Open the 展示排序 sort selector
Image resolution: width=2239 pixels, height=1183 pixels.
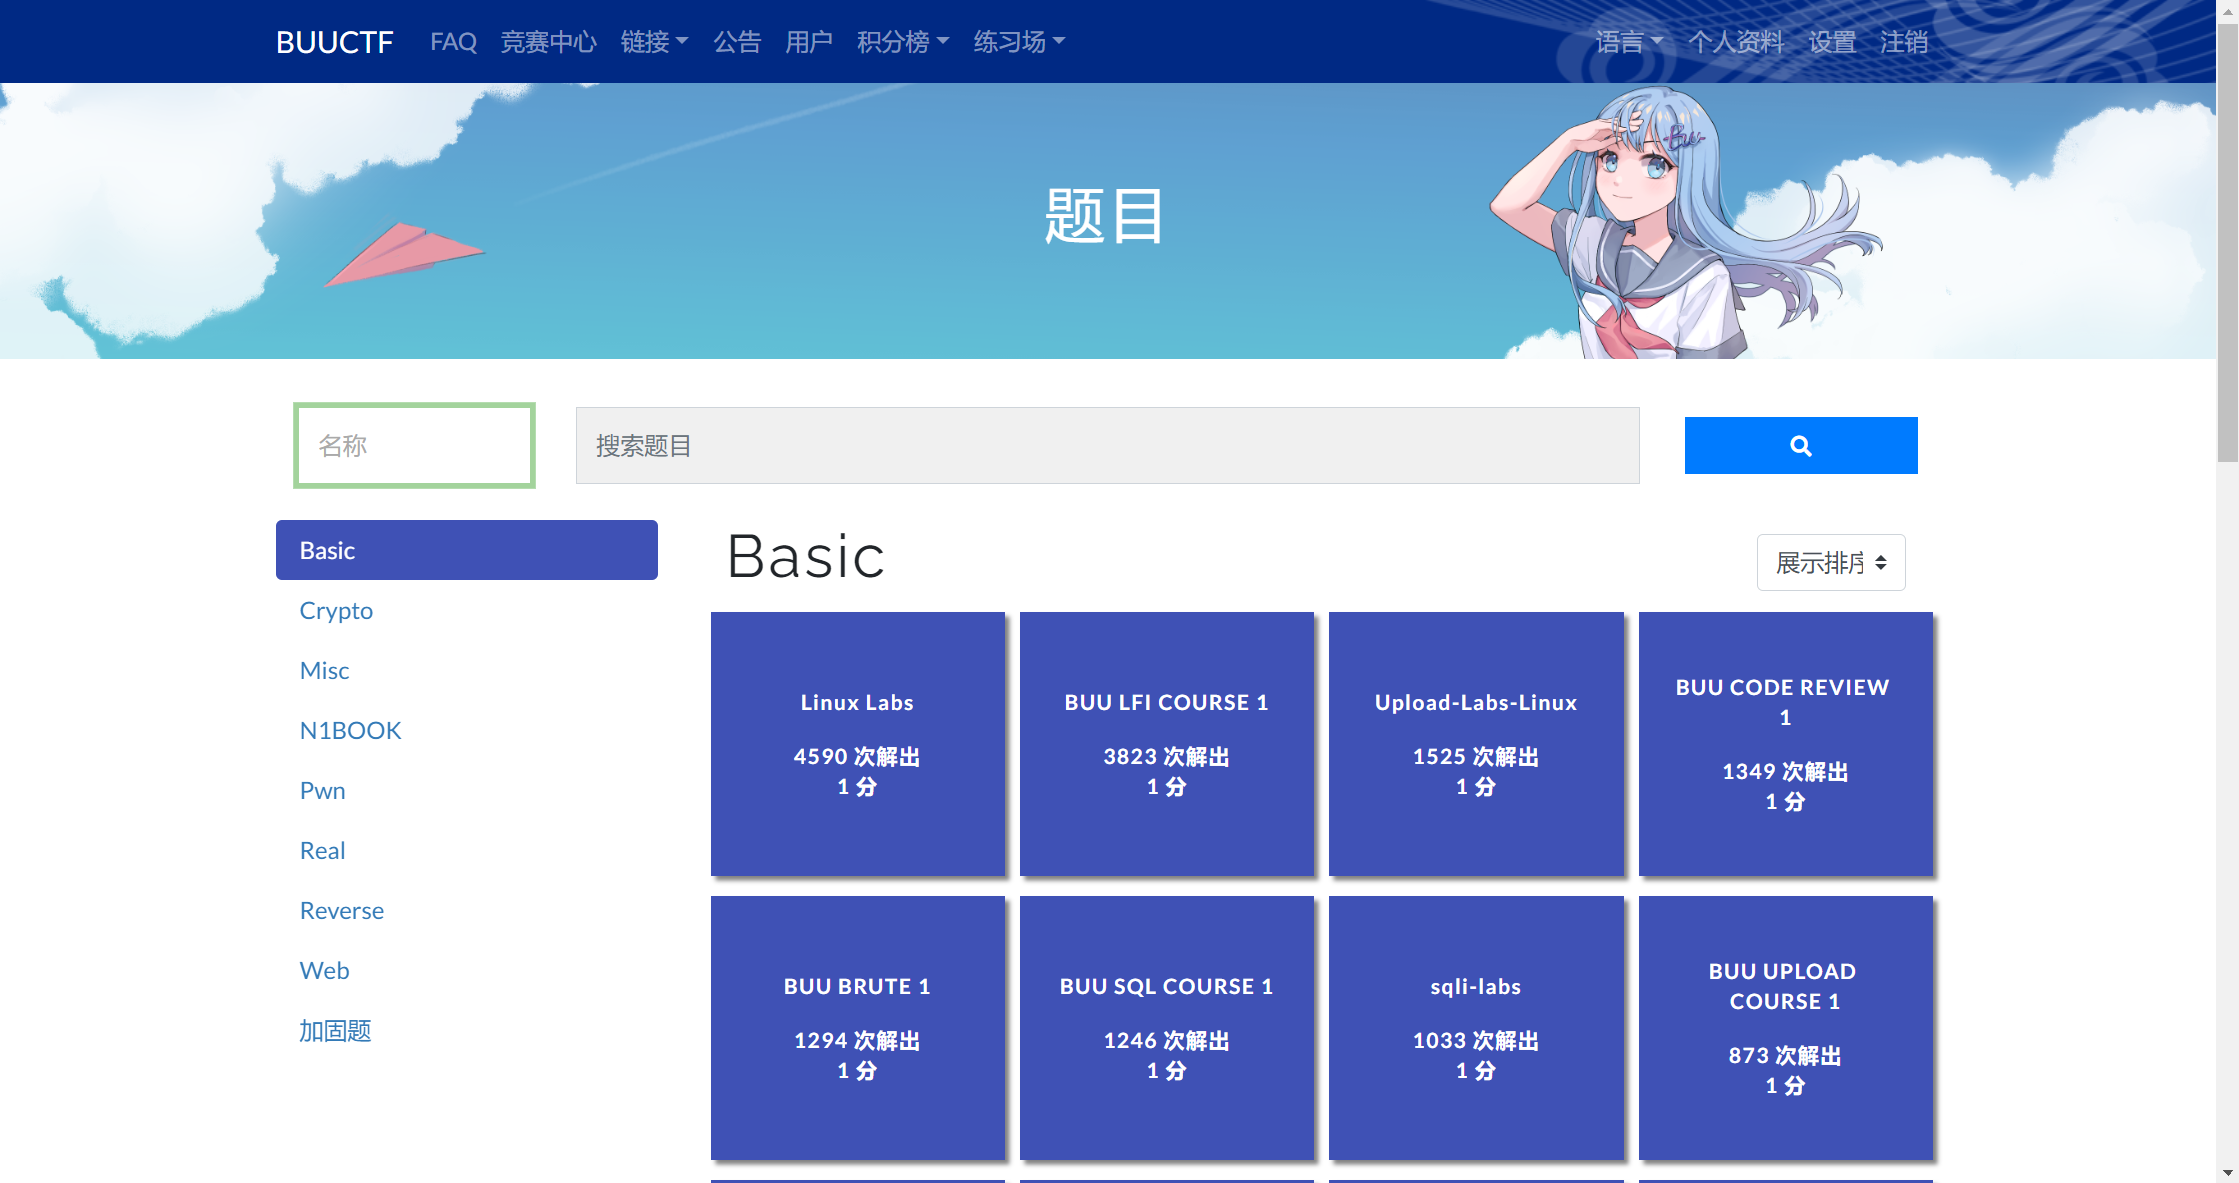(x=1830, y=563)
